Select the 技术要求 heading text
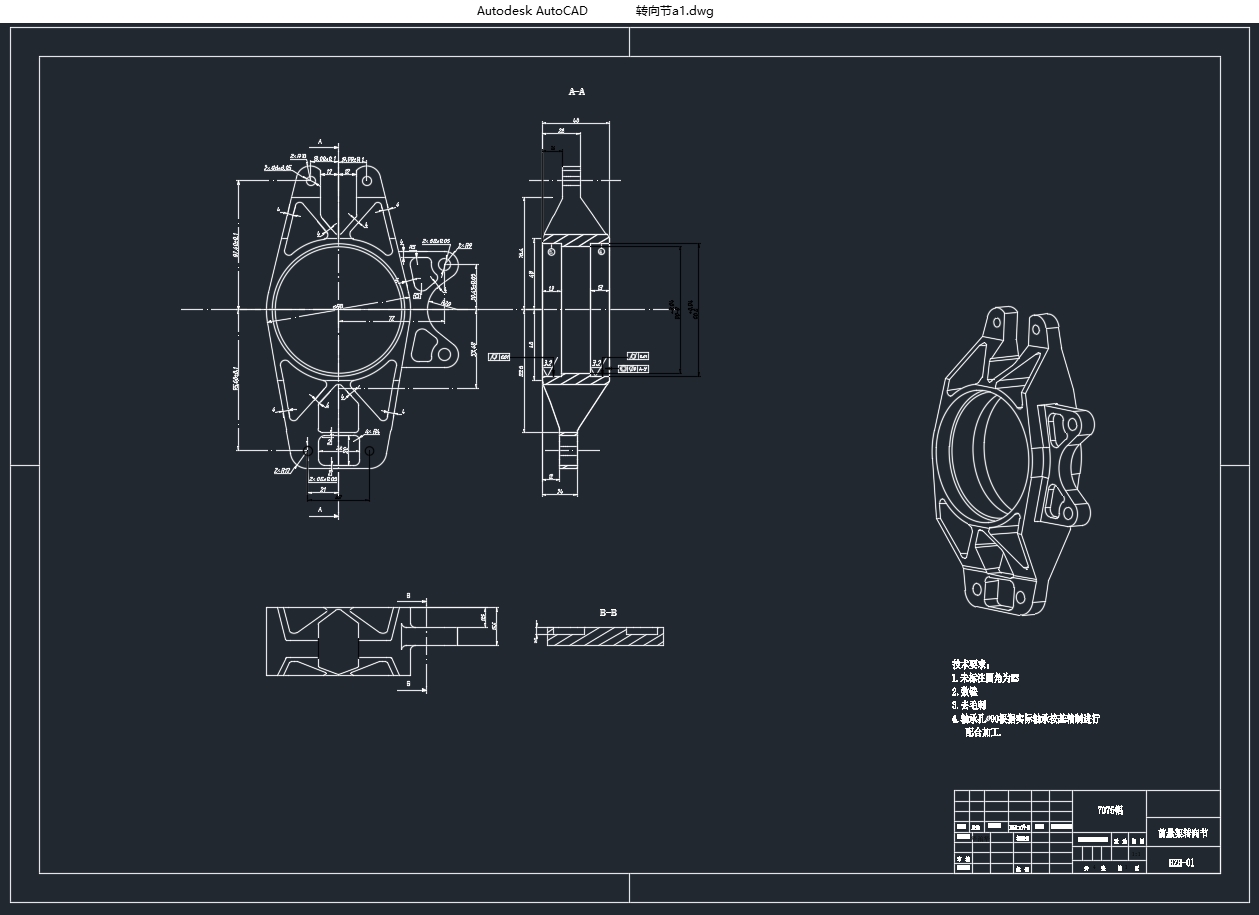The height and width of the screenshot is (915, 1259). (970, 663)
